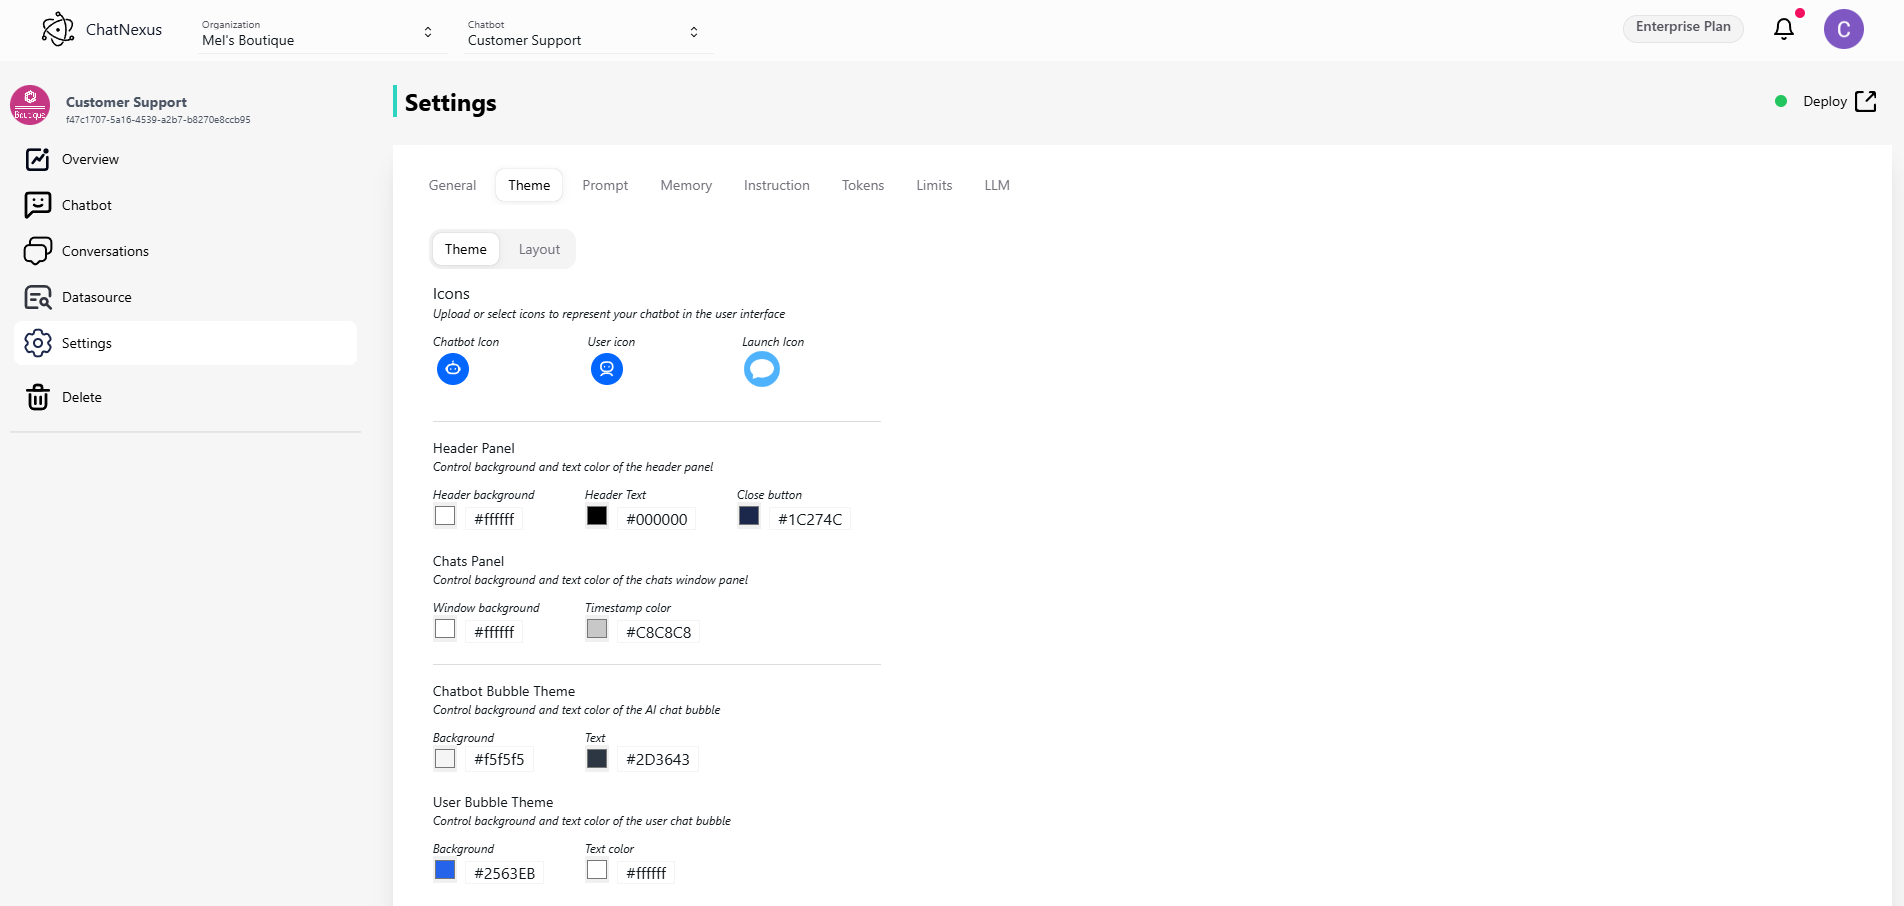Viewport: 1904px width, 906px height.
Task: Switch to the Memory tab
Action: click(x=686, y=185)
